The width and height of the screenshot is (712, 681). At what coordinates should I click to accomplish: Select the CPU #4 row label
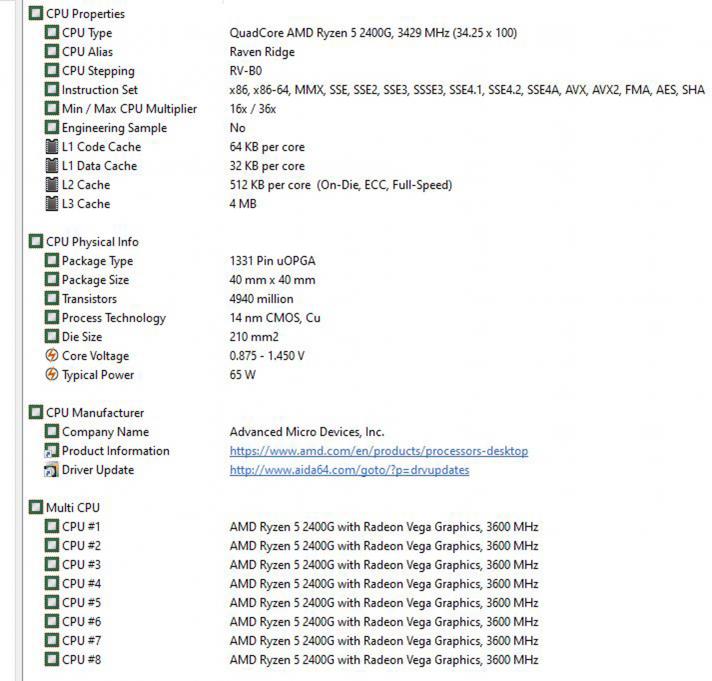(x=81, y=583)
